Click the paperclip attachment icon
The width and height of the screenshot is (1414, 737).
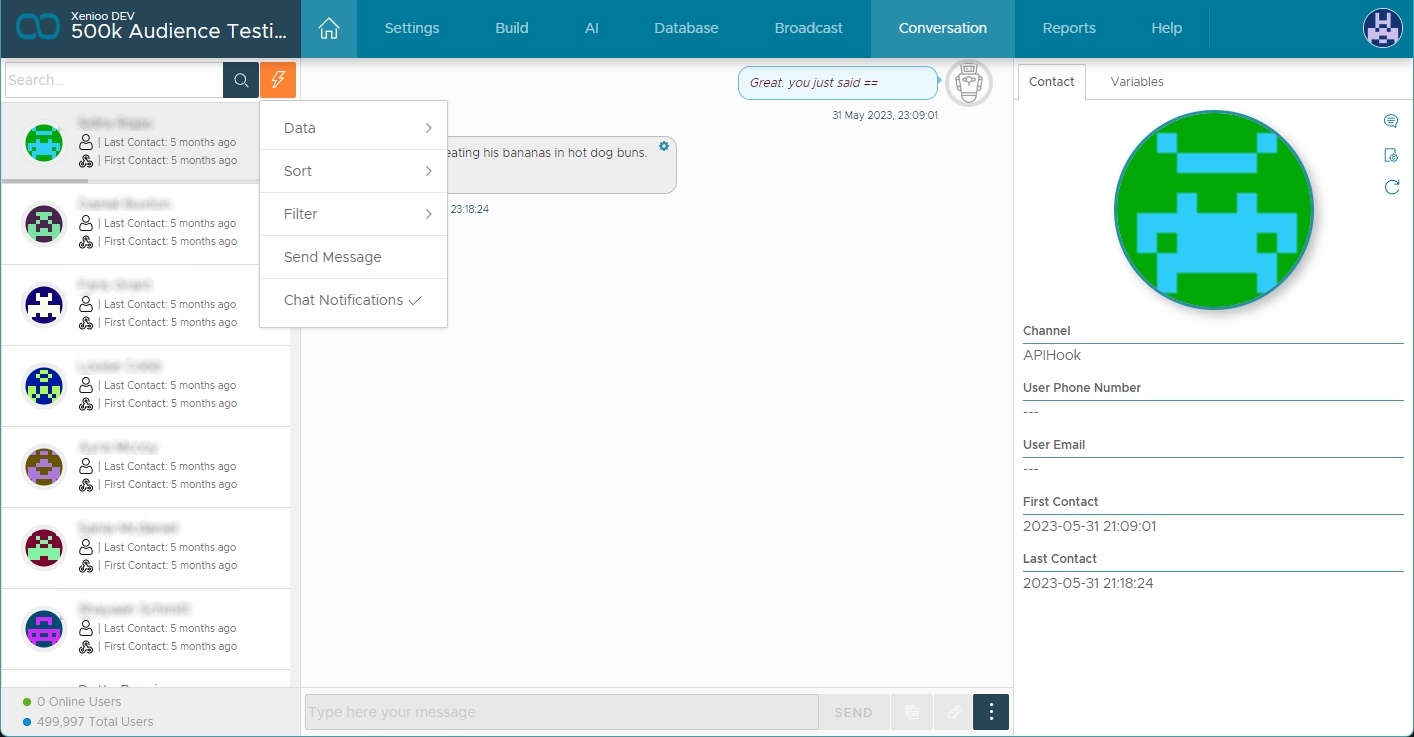pos(954,712)
